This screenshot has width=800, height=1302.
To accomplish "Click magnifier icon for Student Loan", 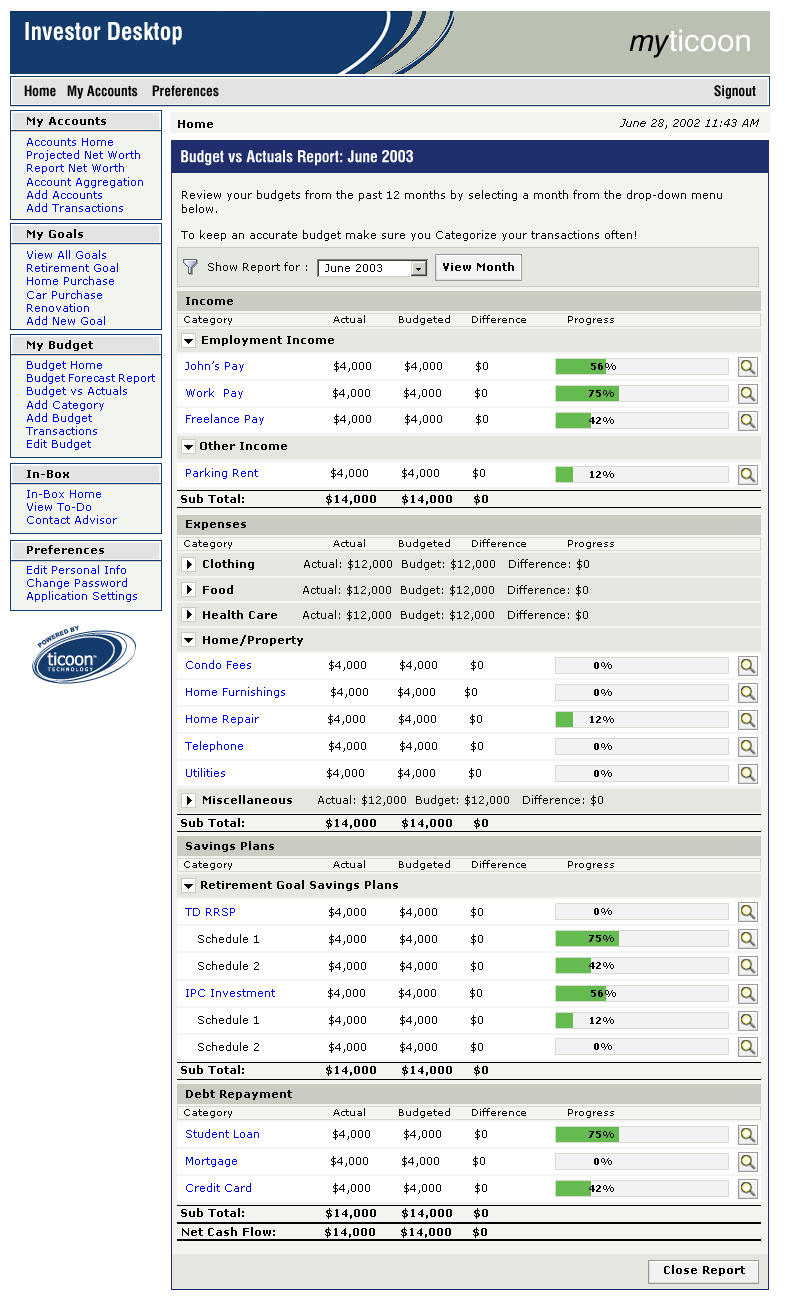I will [747, 1135].
